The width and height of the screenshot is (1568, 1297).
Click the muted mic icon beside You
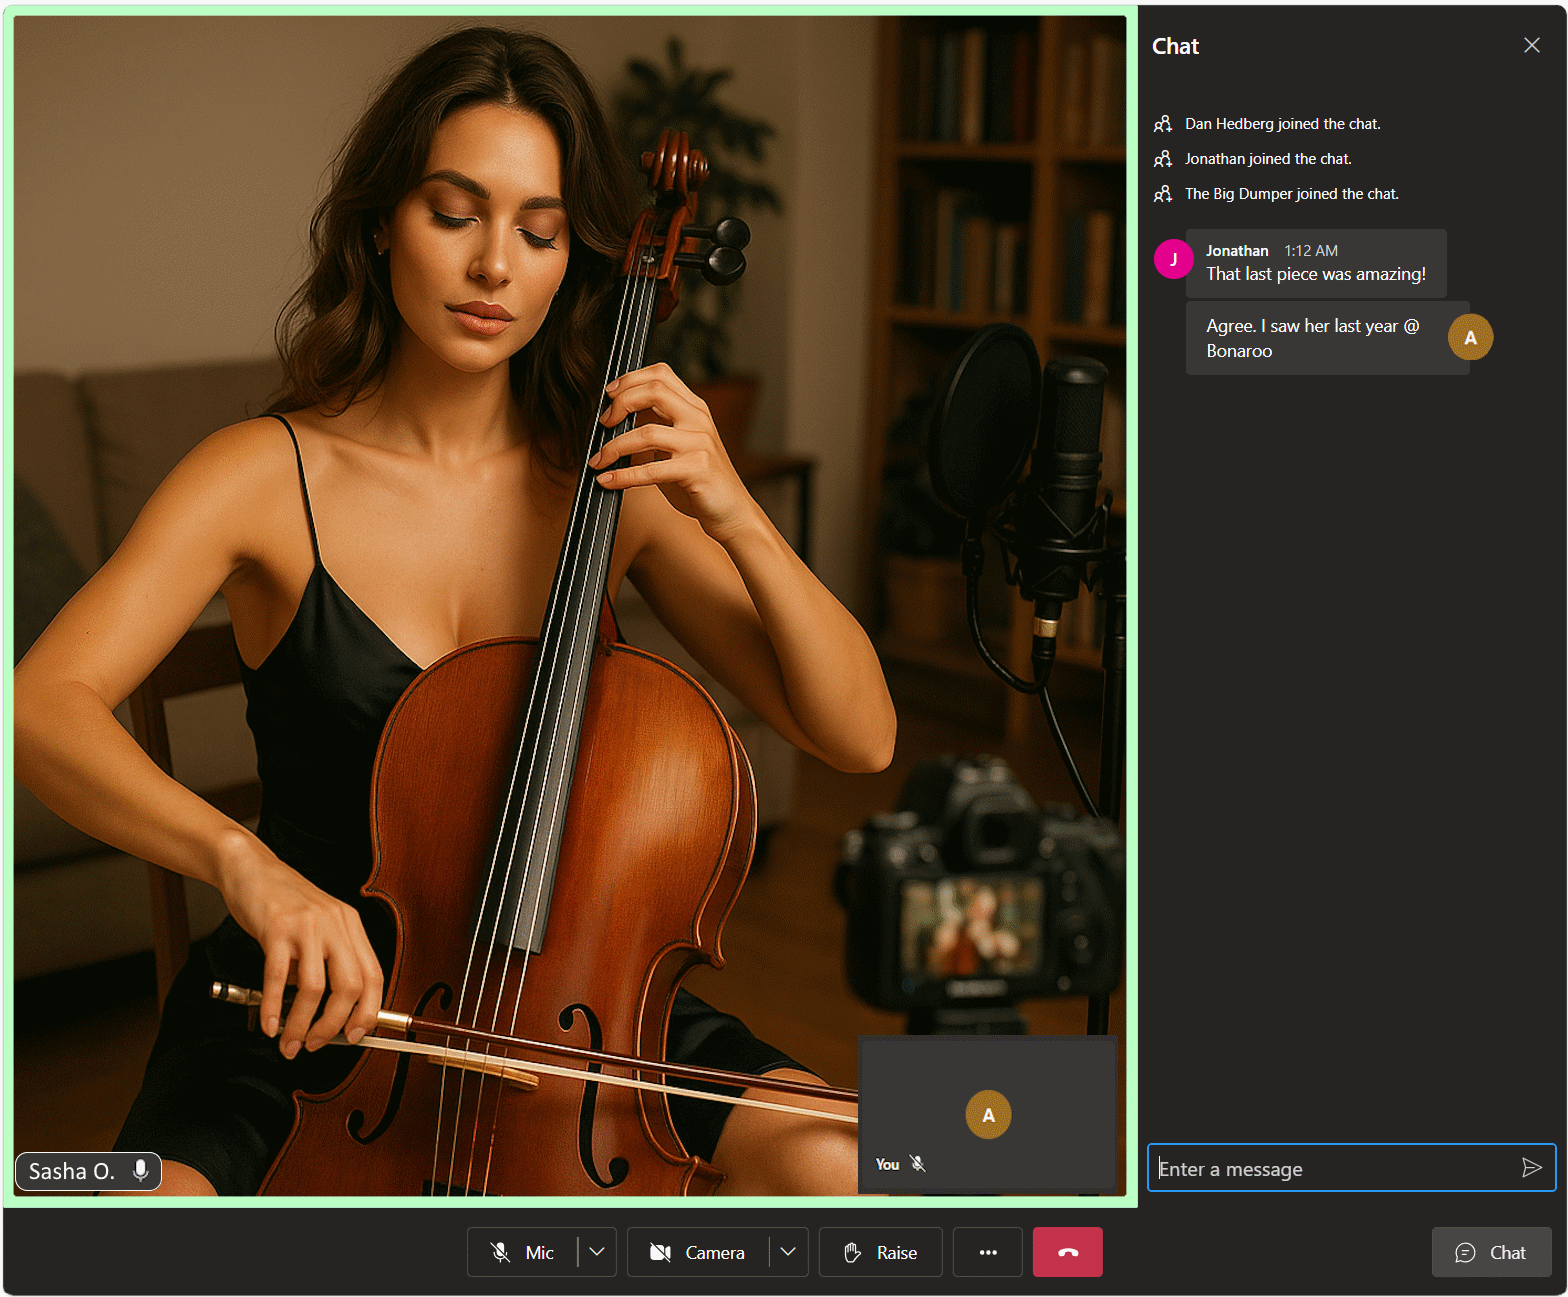pos(918,1164)
